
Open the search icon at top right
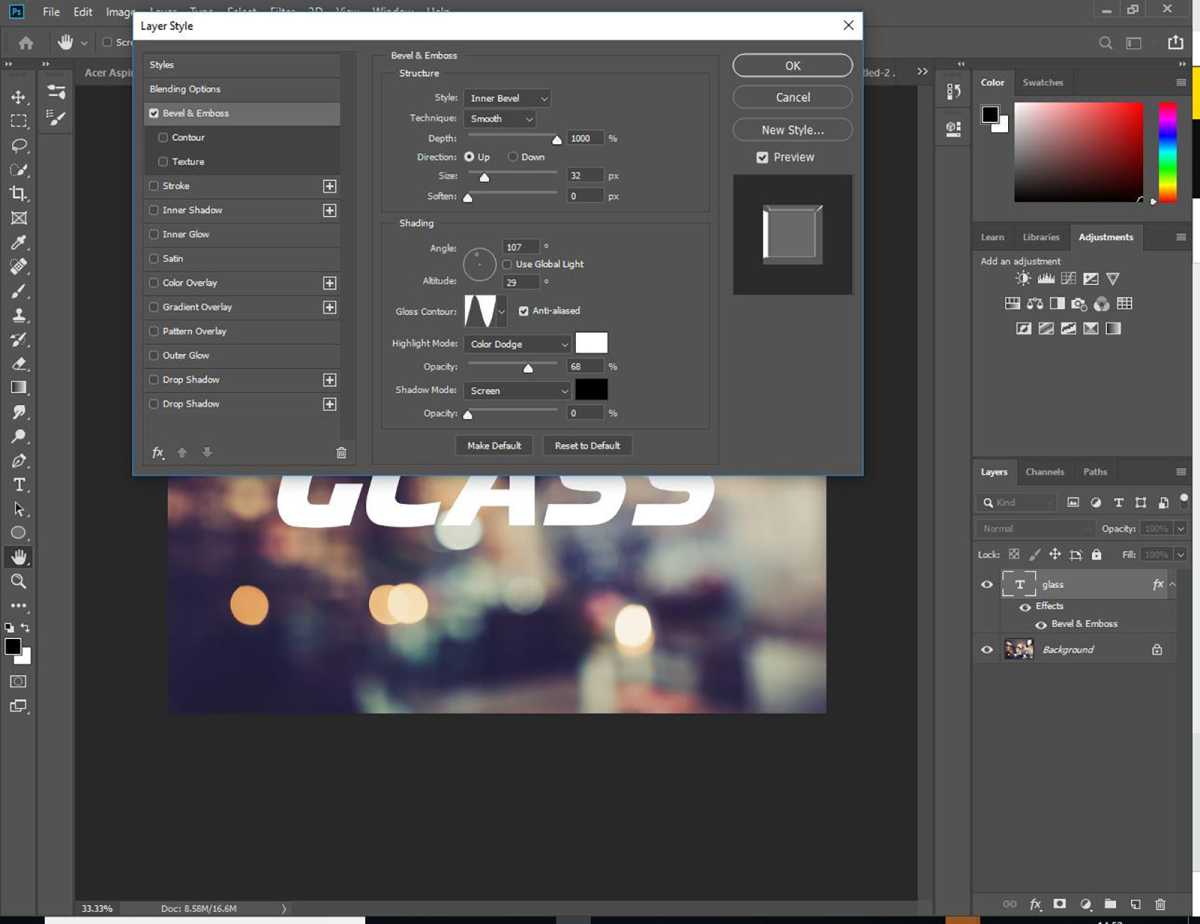coord(1105,43)
